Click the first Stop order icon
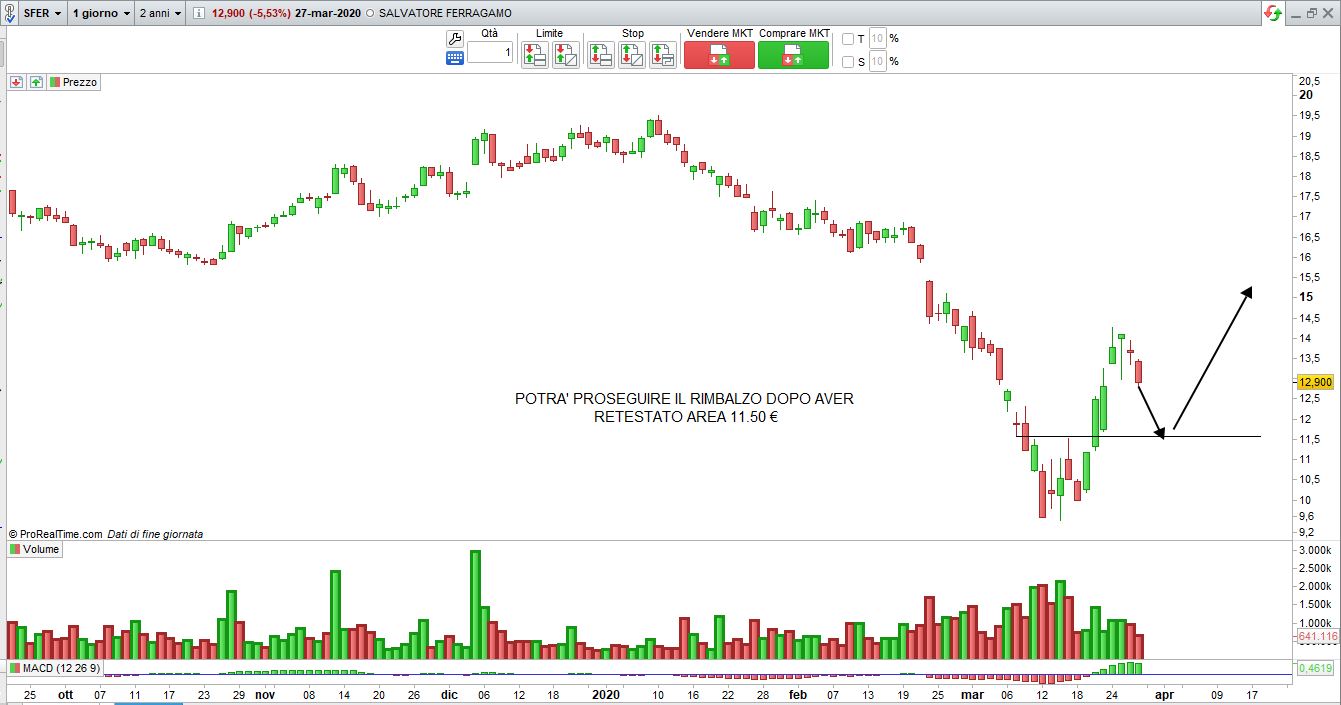This screenshot has width=1341, height=705. [601, 55]
